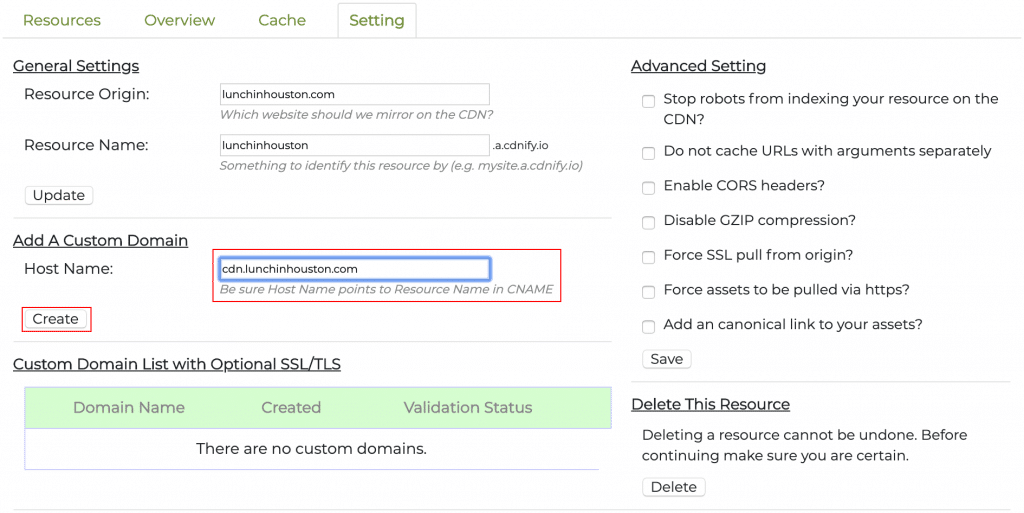Save the advanced settings
1024x513 pixels.
coord(666,359)
